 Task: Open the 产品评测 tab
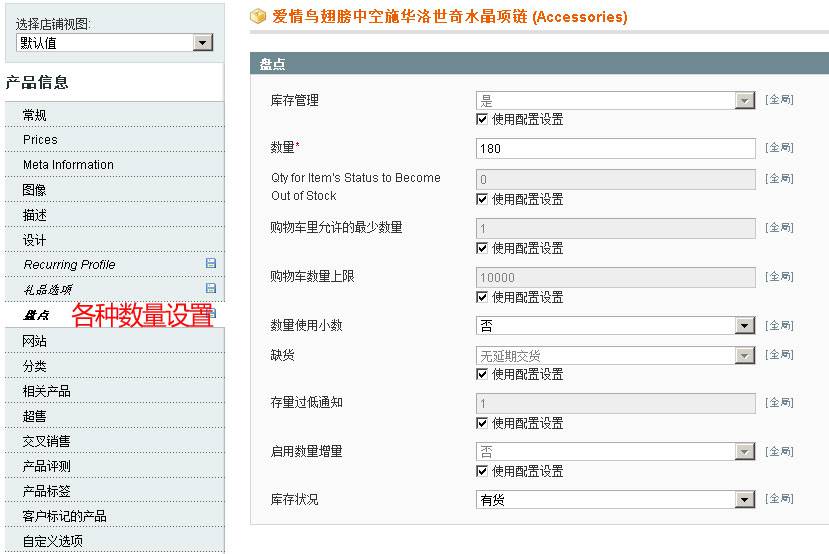[x=46, y=466]
